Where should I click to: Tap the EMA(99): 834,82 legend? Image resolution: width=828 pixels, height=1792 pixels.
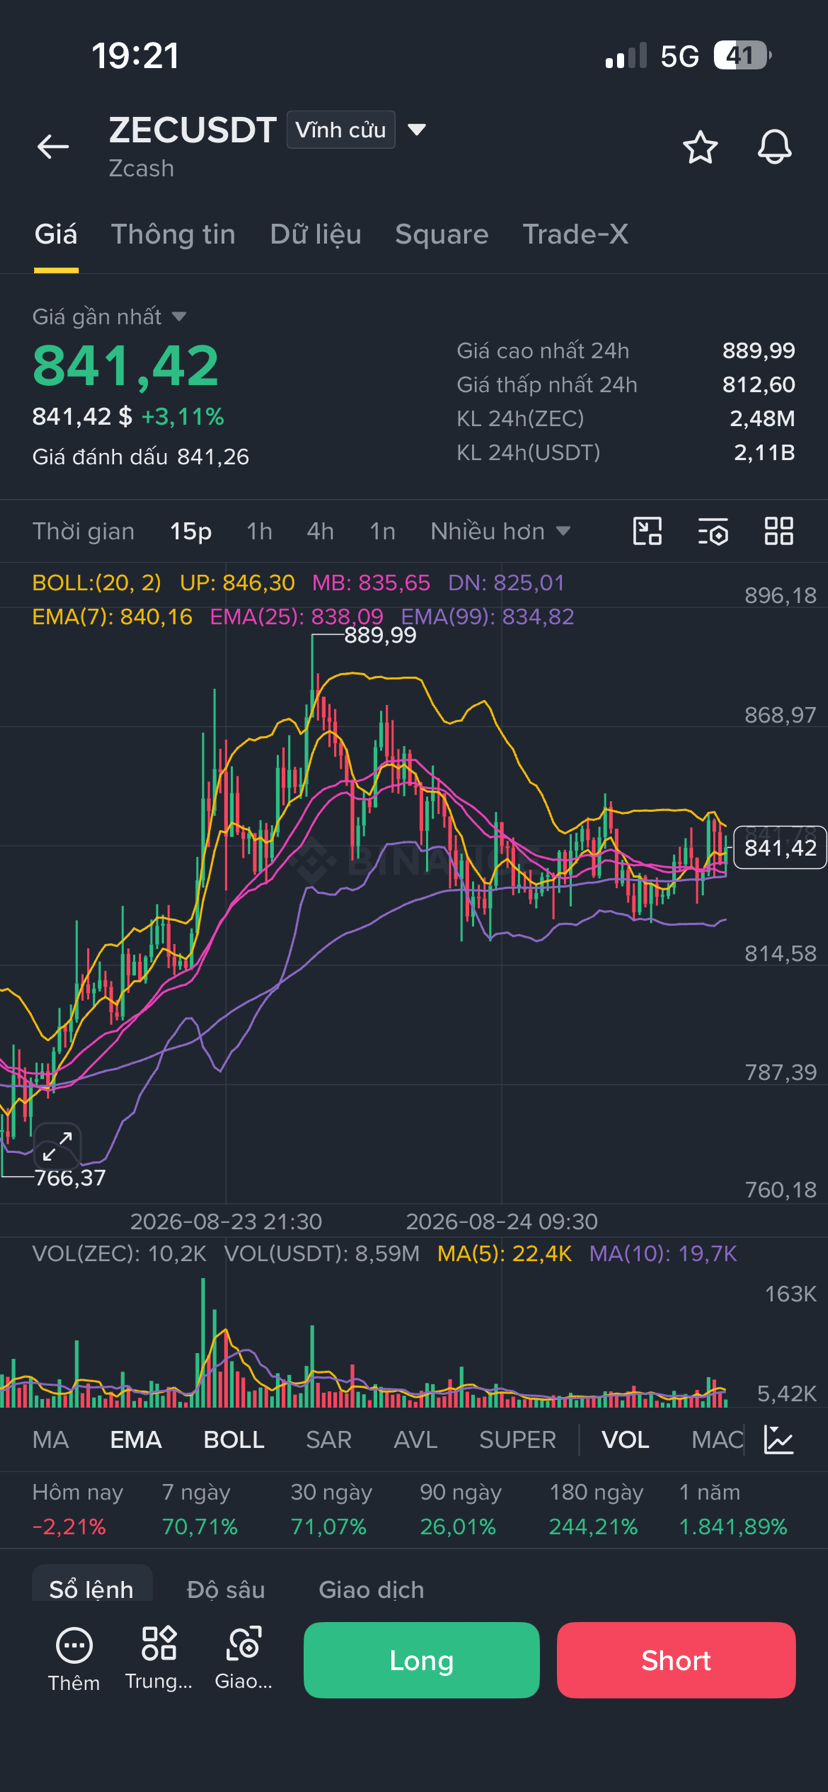tap(488, 617)
